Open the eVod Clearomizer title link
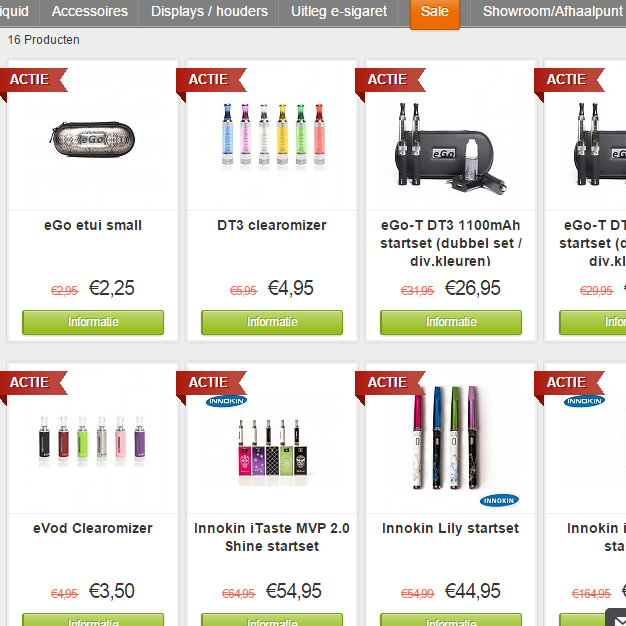The image size is (626, 626). pos(93,528)
